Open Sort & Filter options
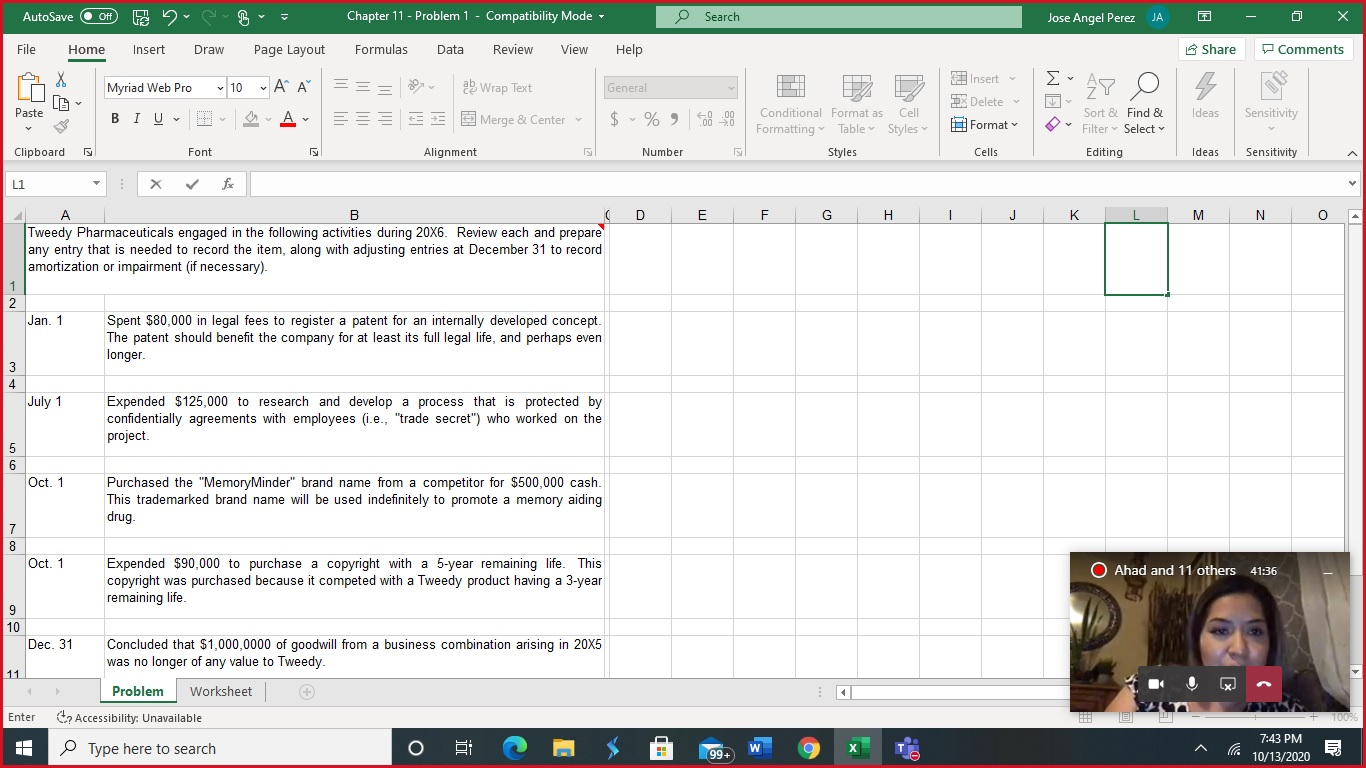Viewport: 1366px width, 768px height. [x=1098, y=104]
